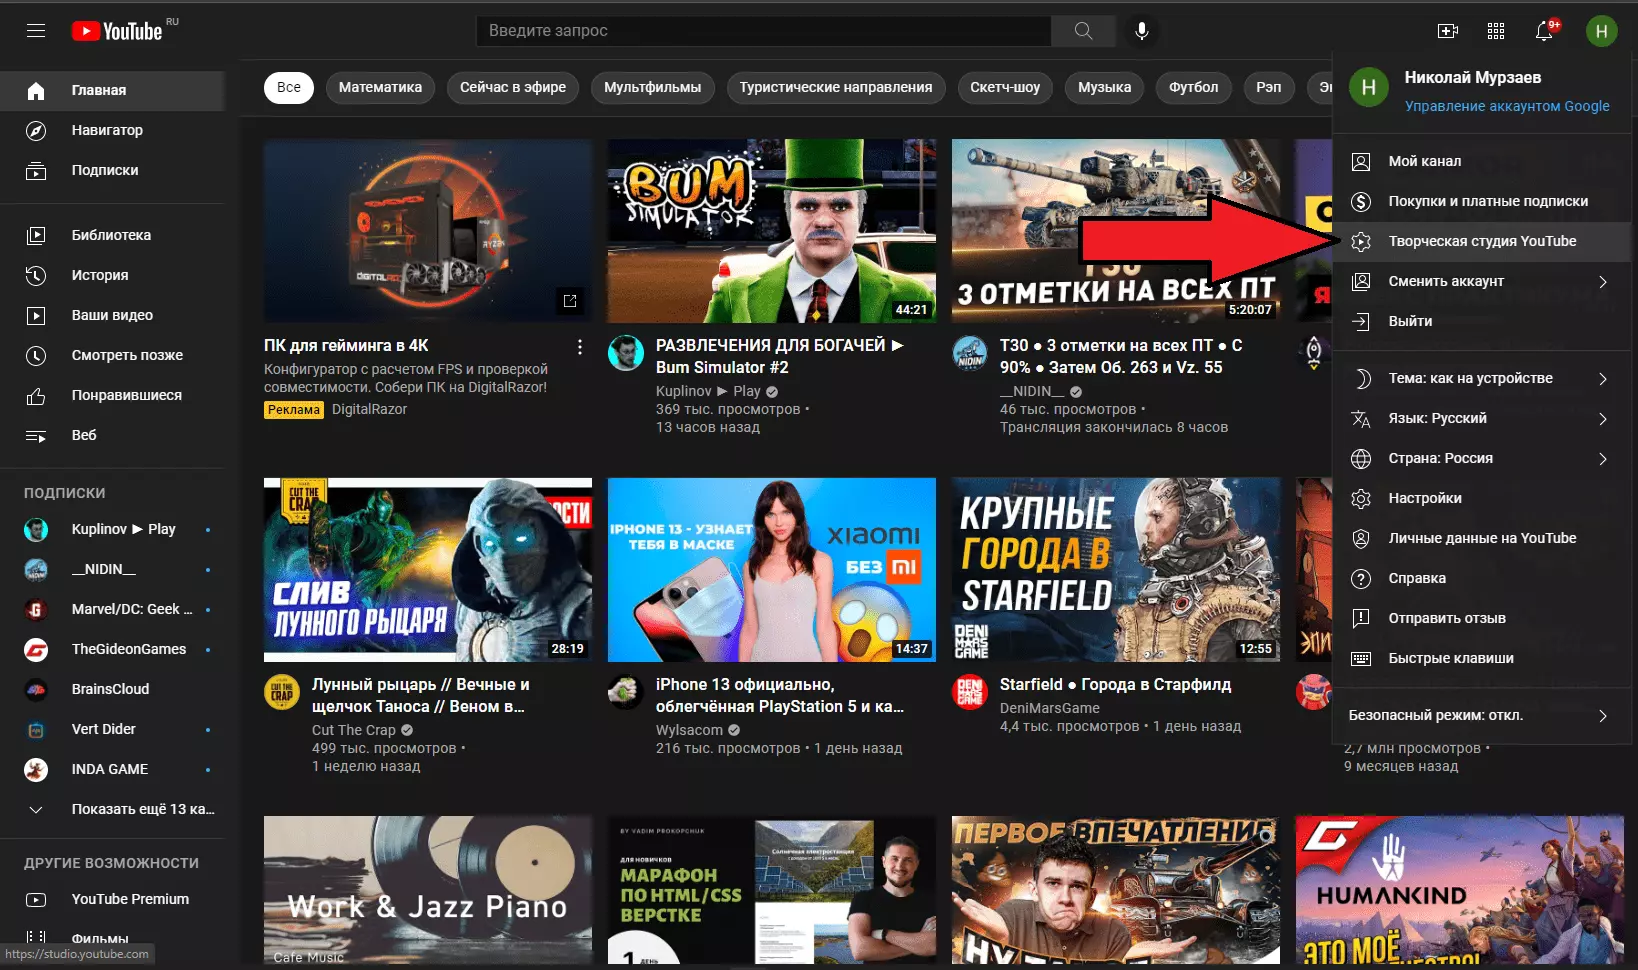Open TheGideonGames subscription channel
The width and height of the screenshot is (1638, 970).
tap(112, 649)
